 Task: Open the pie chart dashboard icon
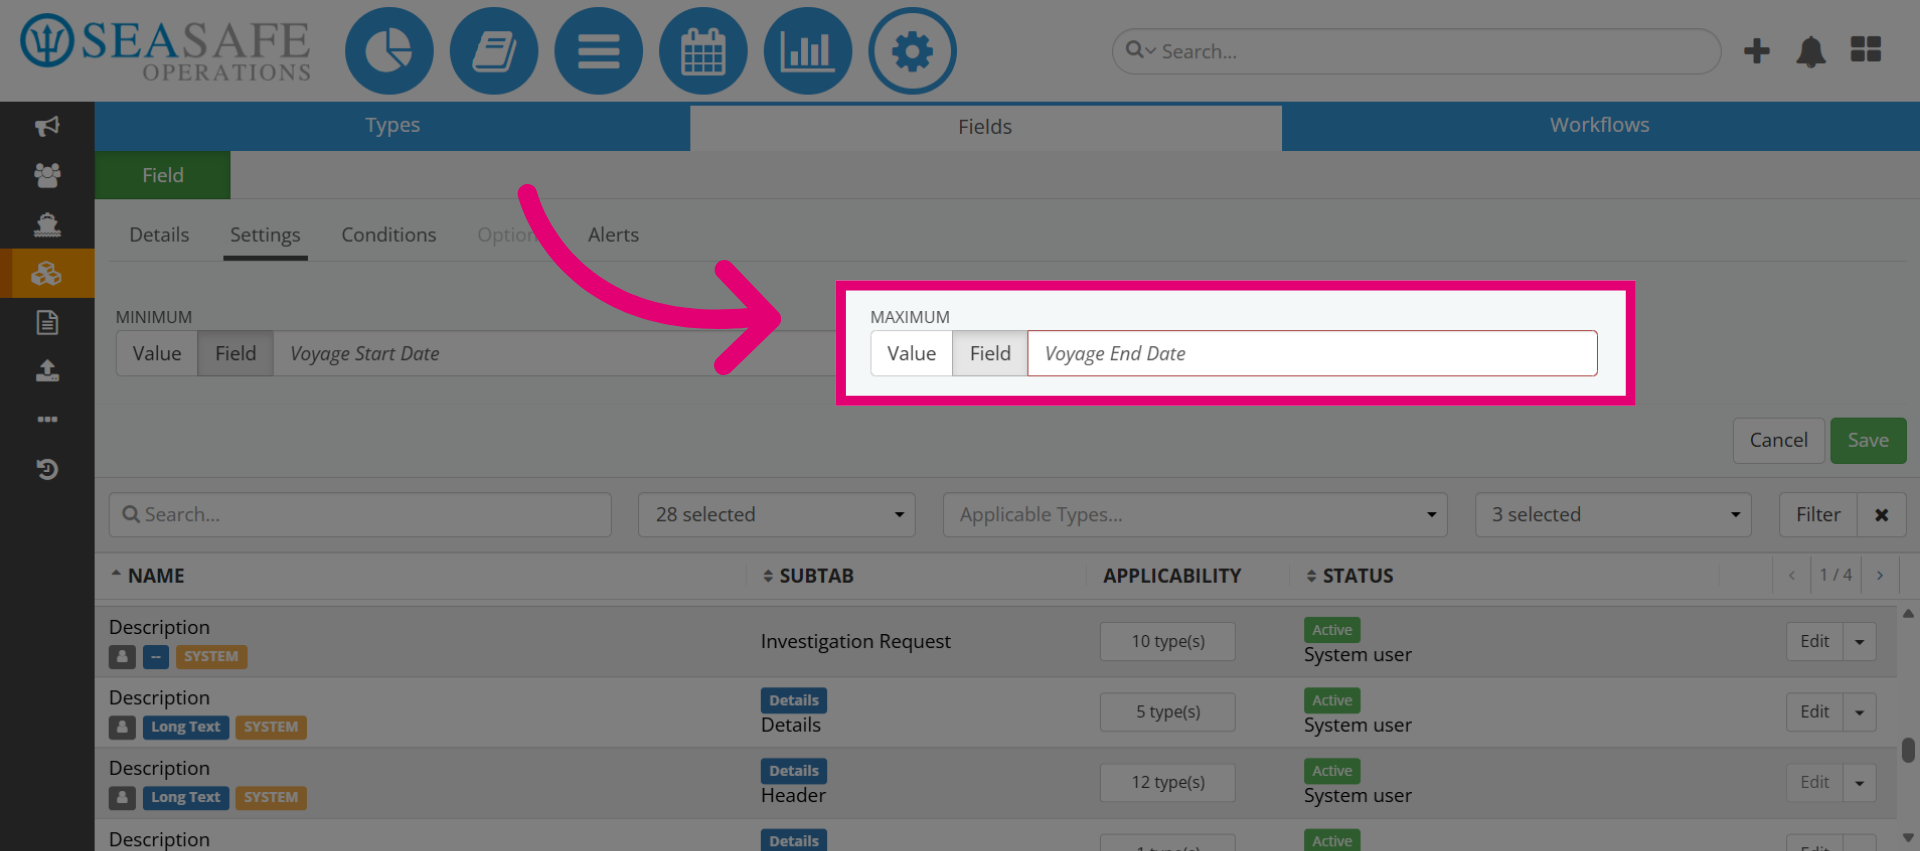(389, 51)
